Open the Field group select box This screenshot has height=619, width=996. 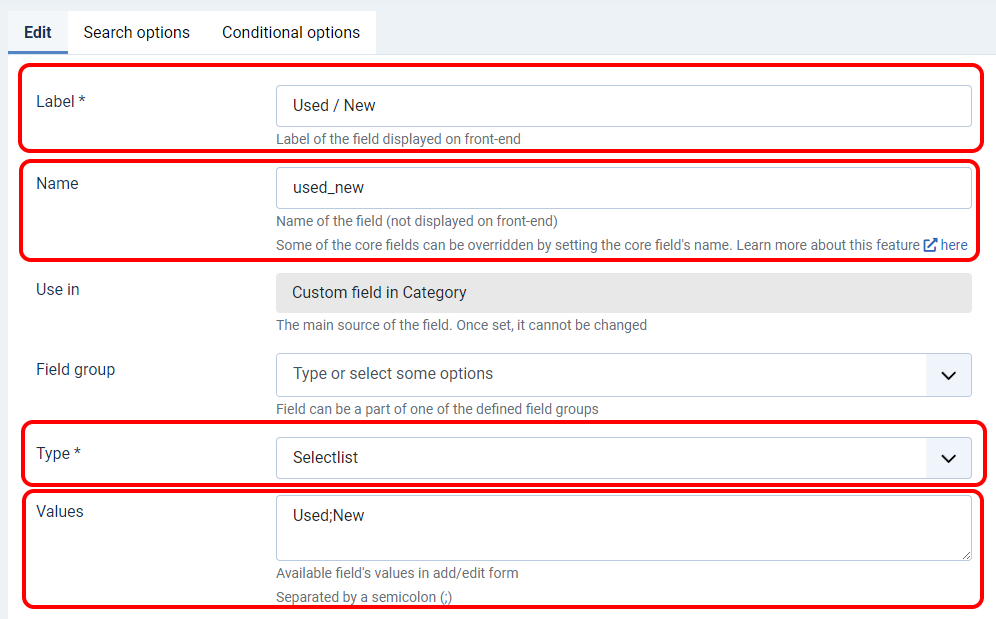[624, 375]
